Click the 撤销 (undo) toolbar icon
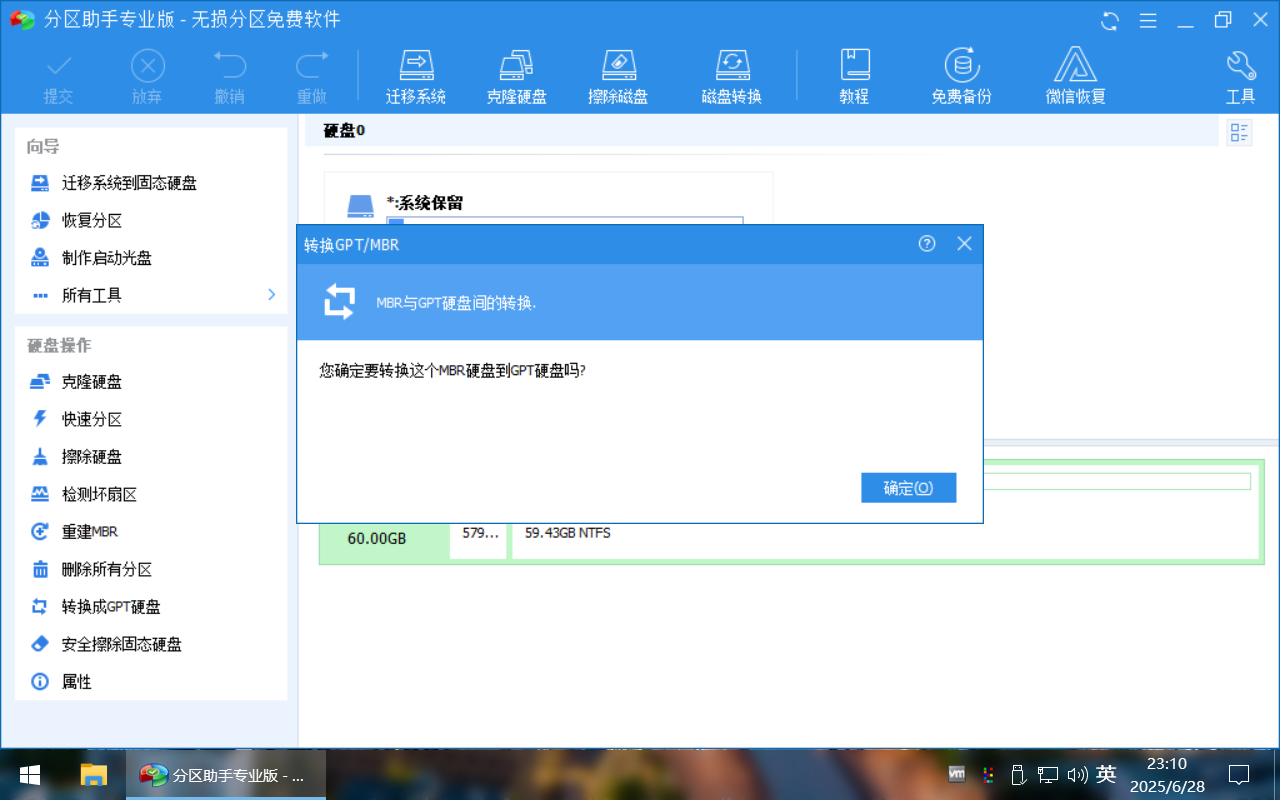1280x800 pixels. 229,77
